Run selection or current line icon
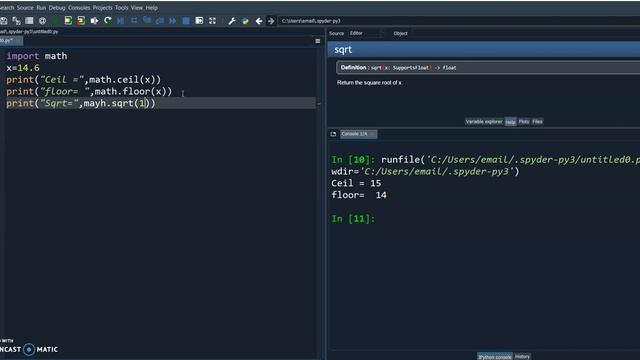Screen dimensions: 640x360 [x=94, y=21]
